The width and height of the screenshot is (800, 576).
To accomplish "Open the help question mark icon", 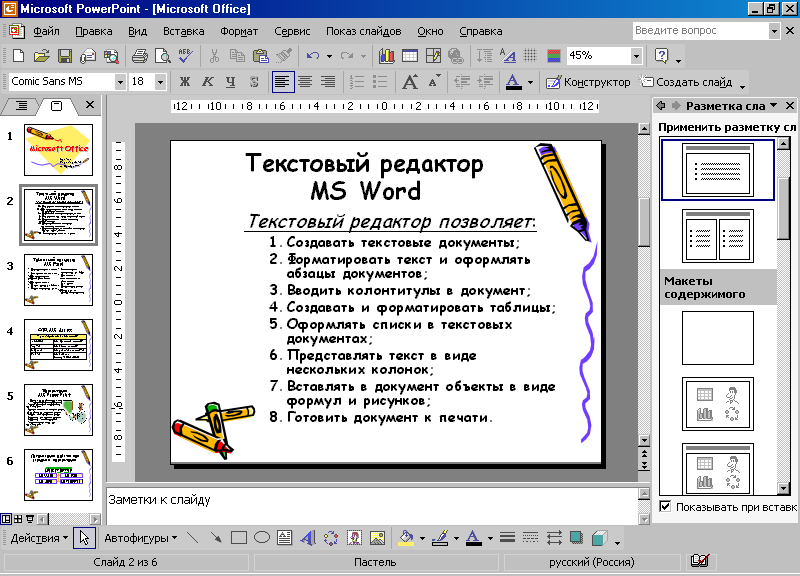I will coord(661,56).
